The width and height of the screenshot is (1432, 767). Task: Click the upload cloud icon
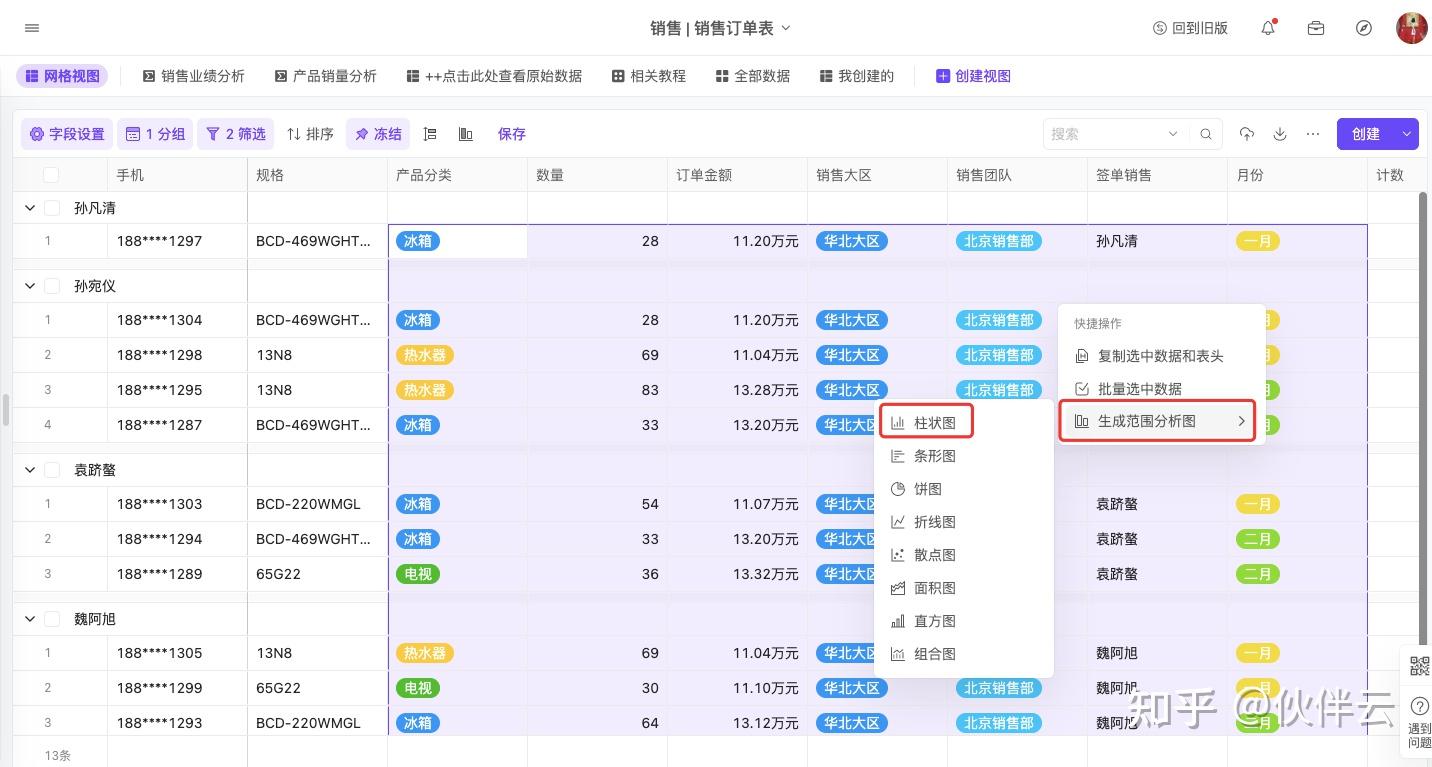pos(1247,134)
